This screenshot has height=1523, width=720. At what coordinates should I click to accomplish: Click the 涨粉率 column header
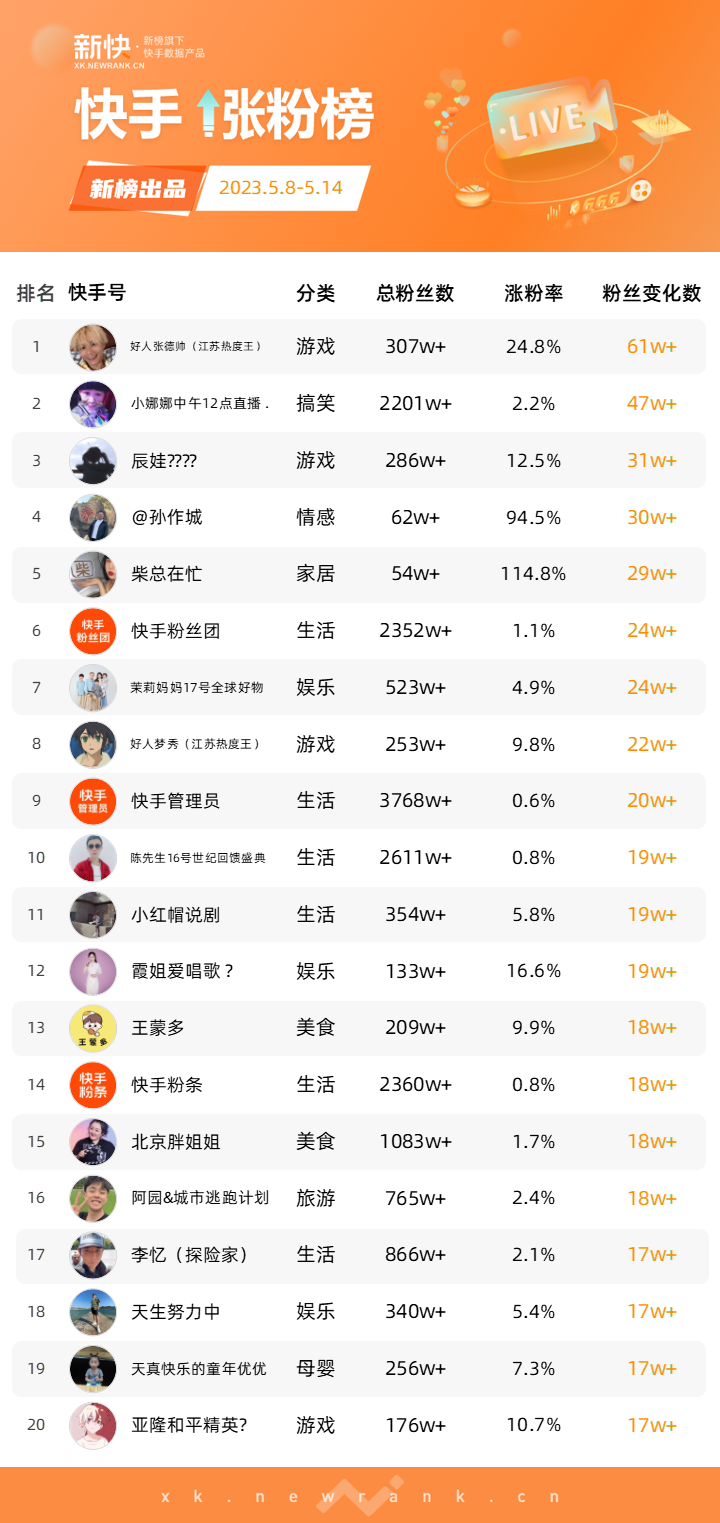pyautogui.click(x=534, y=293)
